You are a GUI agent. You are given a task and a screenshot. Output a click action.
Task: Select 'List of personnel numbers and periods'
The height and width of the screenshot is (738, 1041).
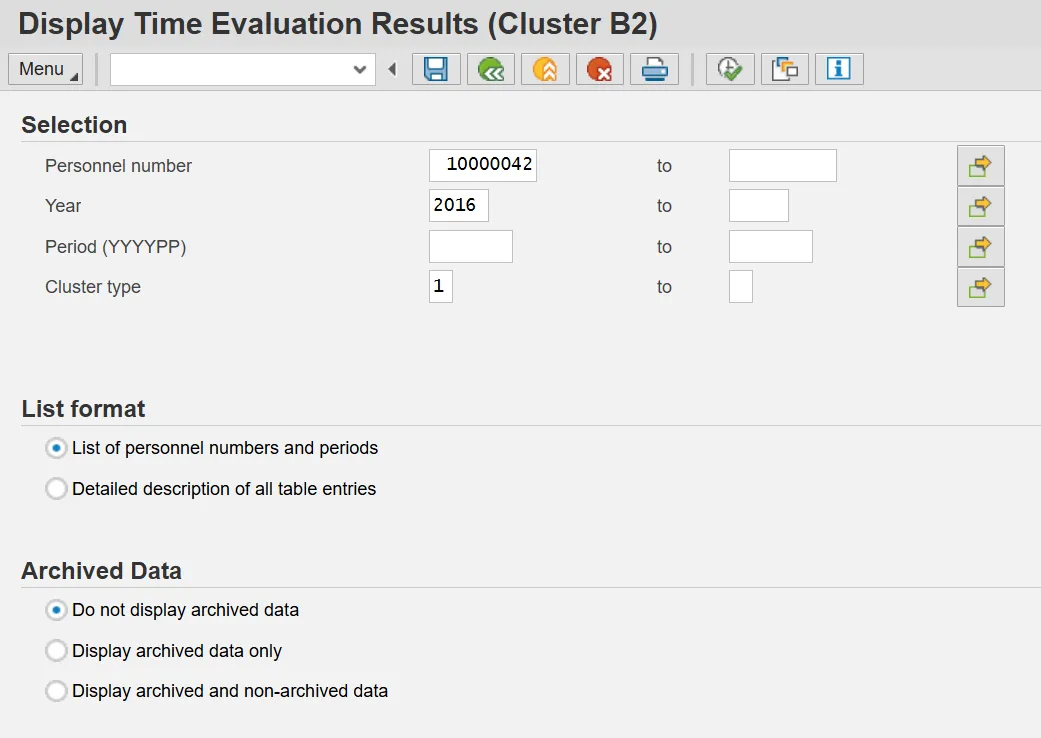(x=57, y=448)
